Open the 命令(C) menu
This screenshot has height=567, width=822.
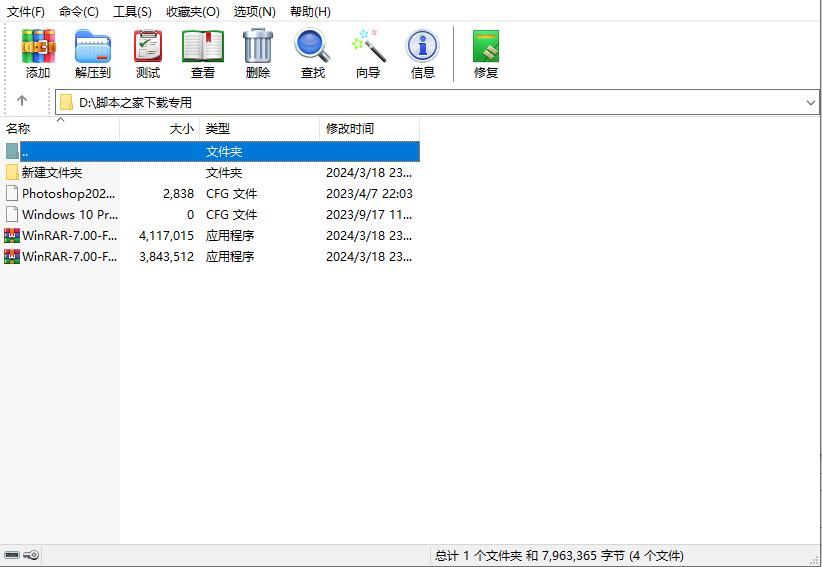pyautogui.click(x=79, y=12)
